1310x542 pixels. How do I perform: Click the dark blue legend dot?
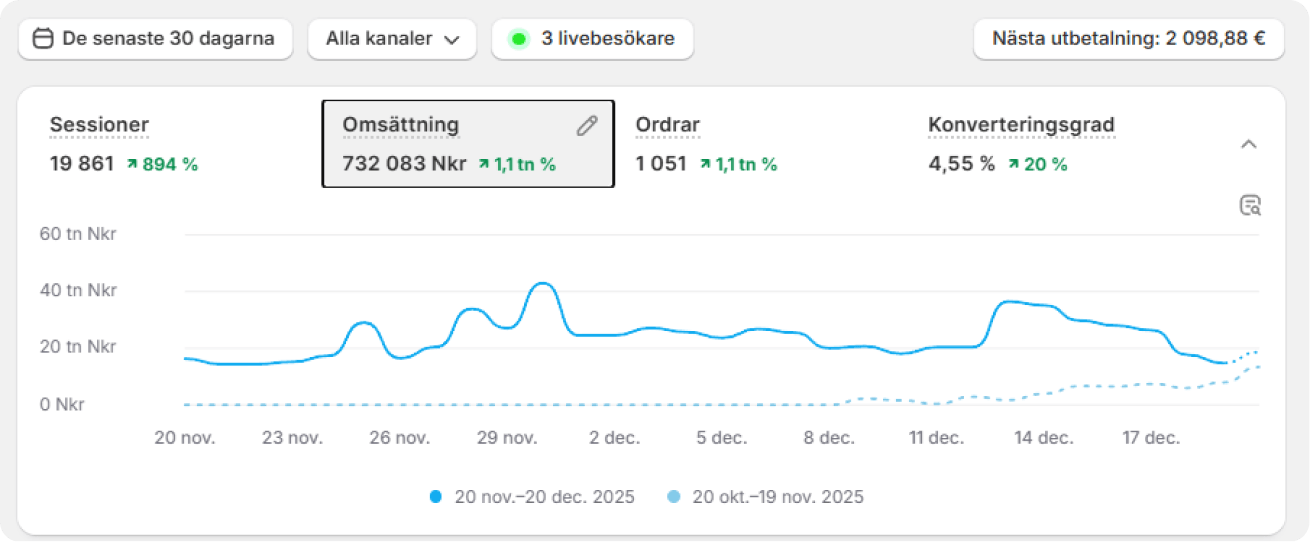pyautogui.click(x=436, y=497)
